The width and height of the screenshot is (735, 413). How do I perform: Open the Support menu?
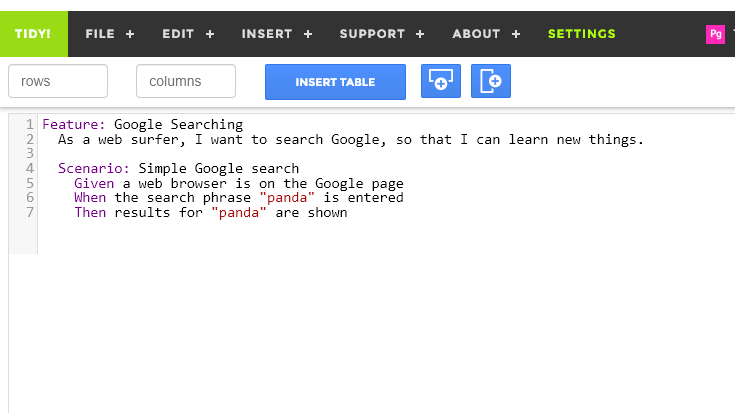tap(372, 34)
